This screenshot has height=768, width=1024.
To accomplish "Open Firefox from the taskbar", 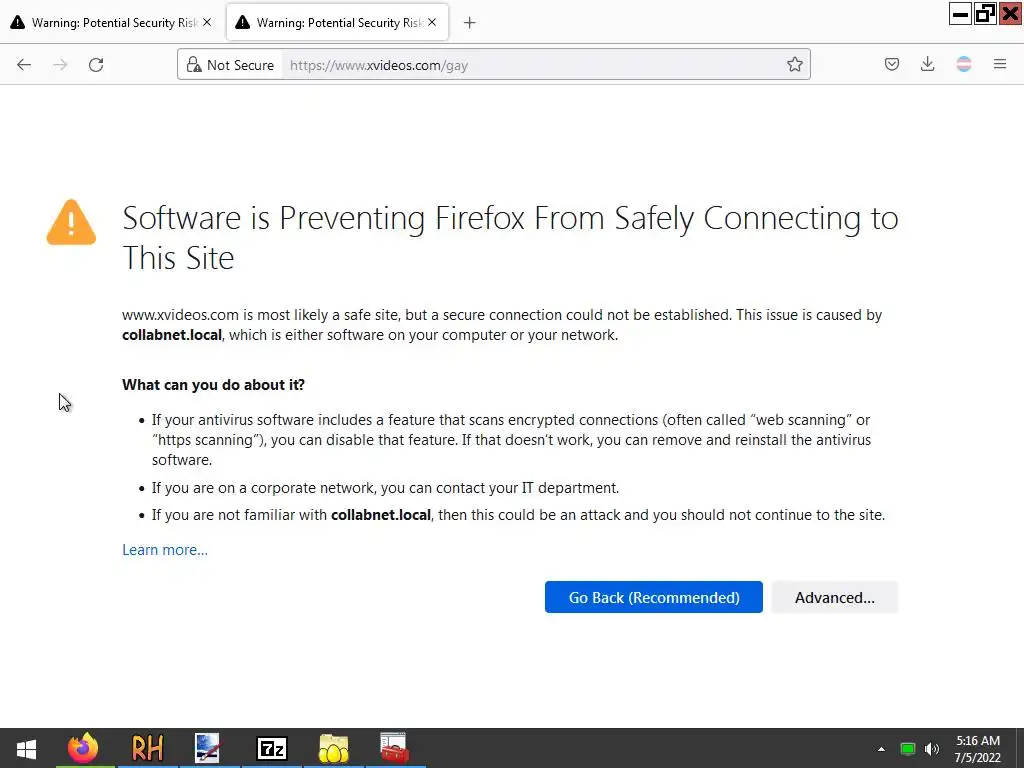I will click(x=84, y=748).
